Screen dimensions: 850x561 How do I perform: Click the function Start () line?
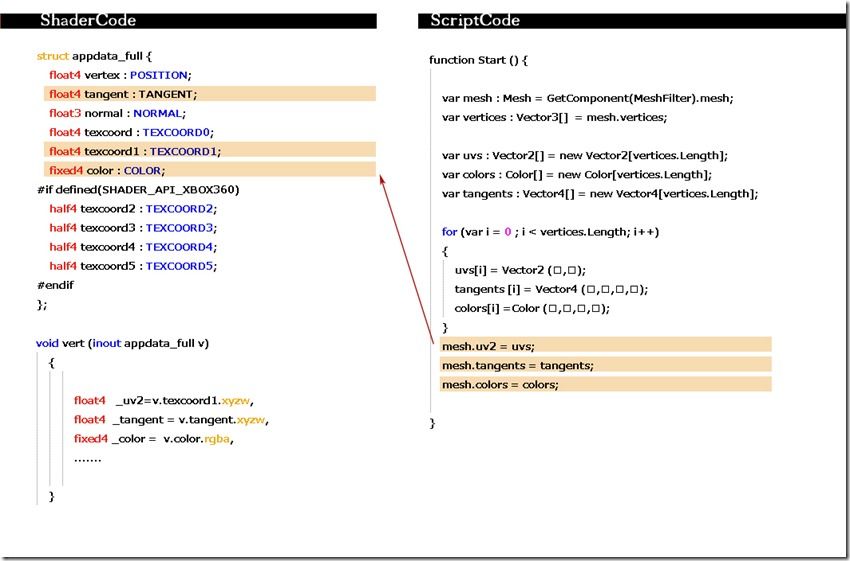(479, 60)
